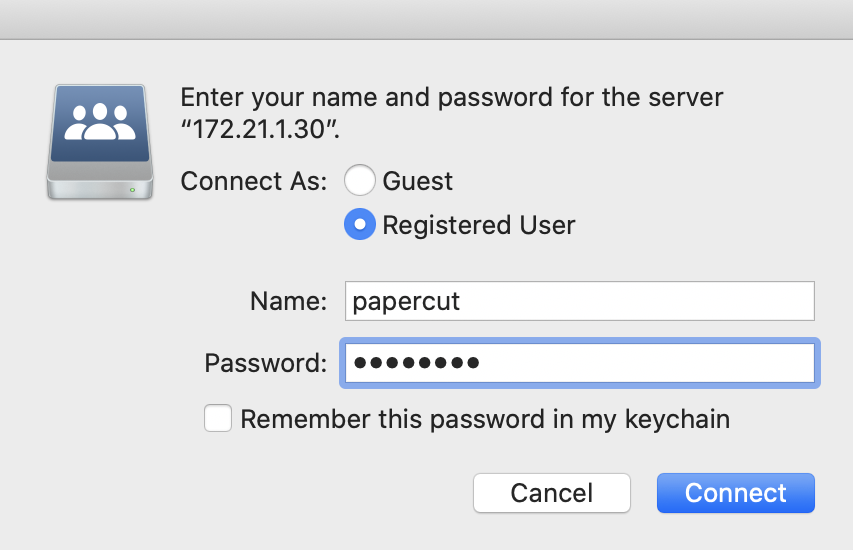
Task: Focus the Password input field
Action: point(579,363)
